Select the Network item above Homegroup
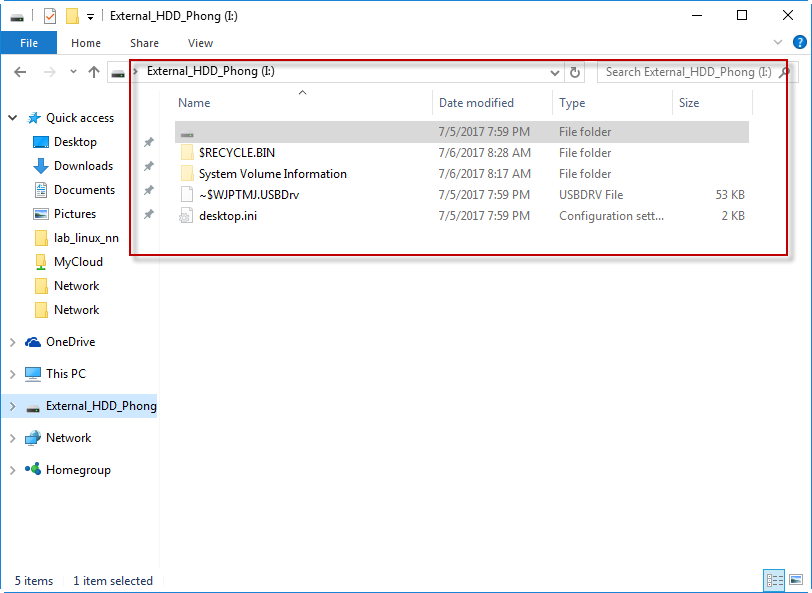 coord(68,438)
